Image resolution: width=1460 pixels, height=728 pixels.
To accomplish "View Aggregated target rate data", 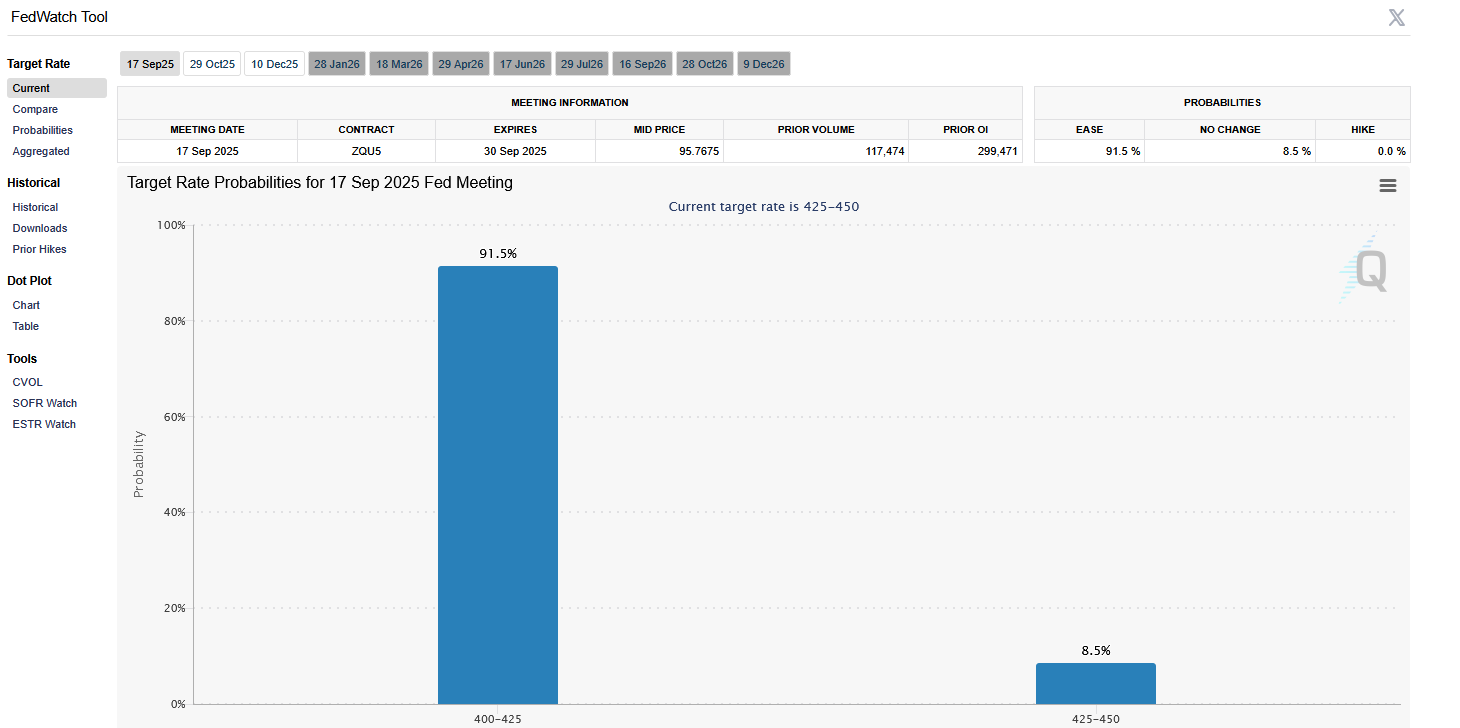I will click(x=41, y=151).
